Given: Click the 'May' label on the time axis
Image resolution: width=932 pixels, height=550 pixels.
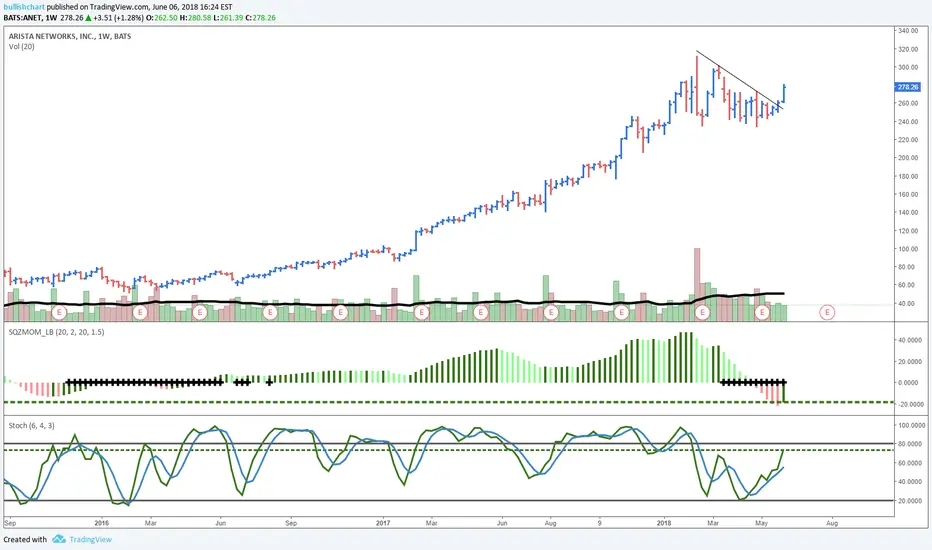Looking at the screenshot, I should click(761, 523).
